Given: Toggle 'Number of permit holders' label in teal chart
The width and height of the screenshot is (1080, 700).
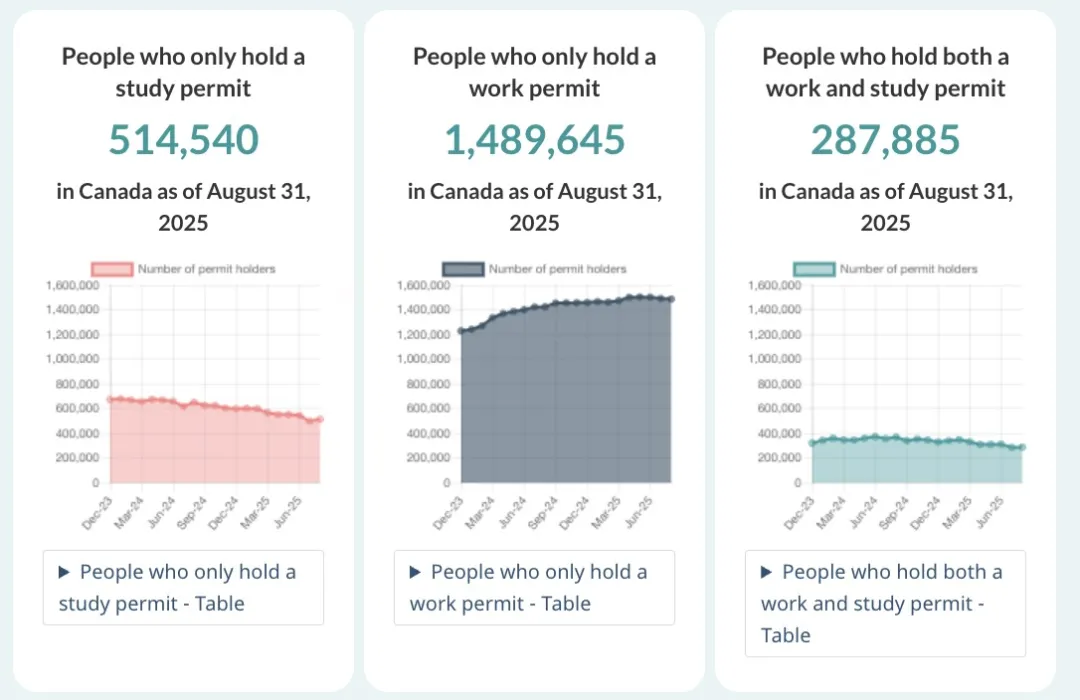Looking at the screenshot, I should 908,269.
